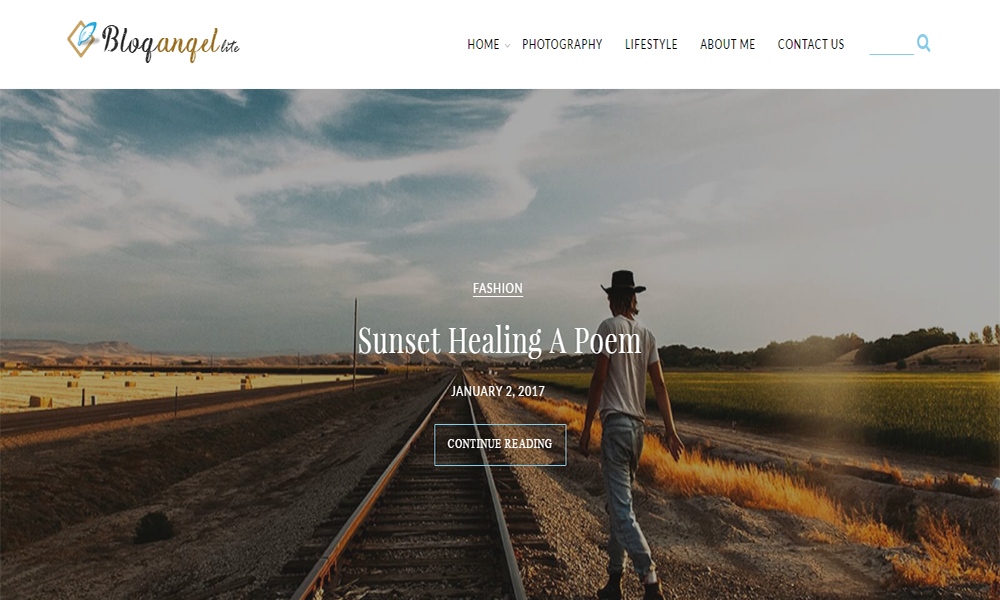The width and height of the screenshot is (1000, 600).
Task: Click the CONTINUE READING button
Action: click(500, 444)
